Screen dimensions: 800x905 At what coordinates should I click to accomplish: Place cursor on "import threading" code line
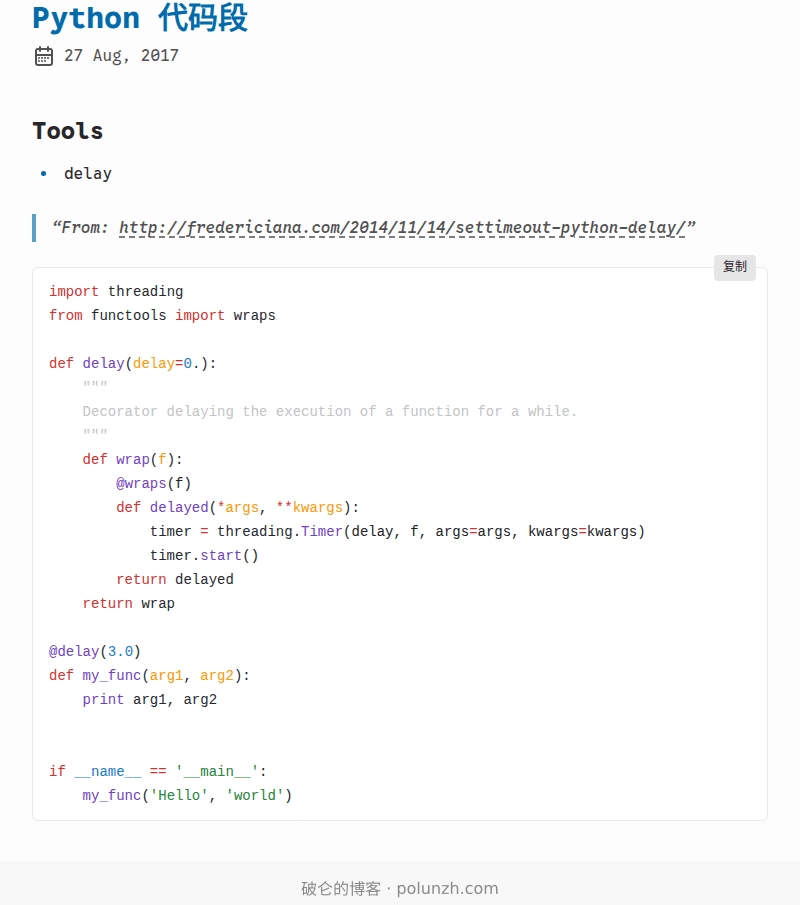[x=116, y=292]
